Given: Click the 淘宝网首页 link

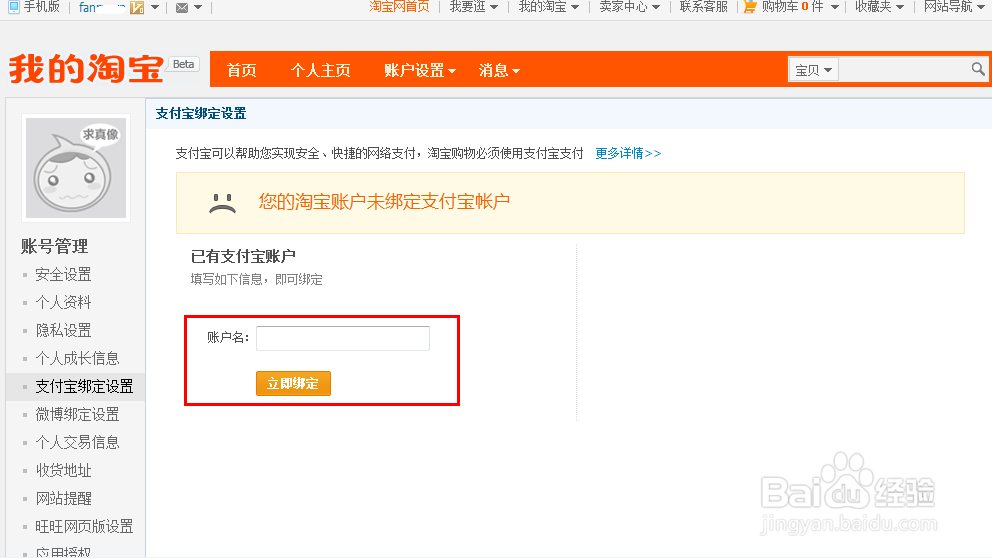Looking at the screenshot, I should [399, 7].
